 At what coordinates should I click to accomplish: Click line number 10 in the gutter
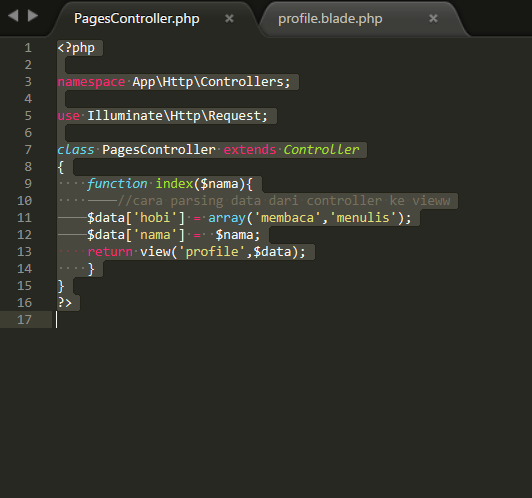point(24,201)
